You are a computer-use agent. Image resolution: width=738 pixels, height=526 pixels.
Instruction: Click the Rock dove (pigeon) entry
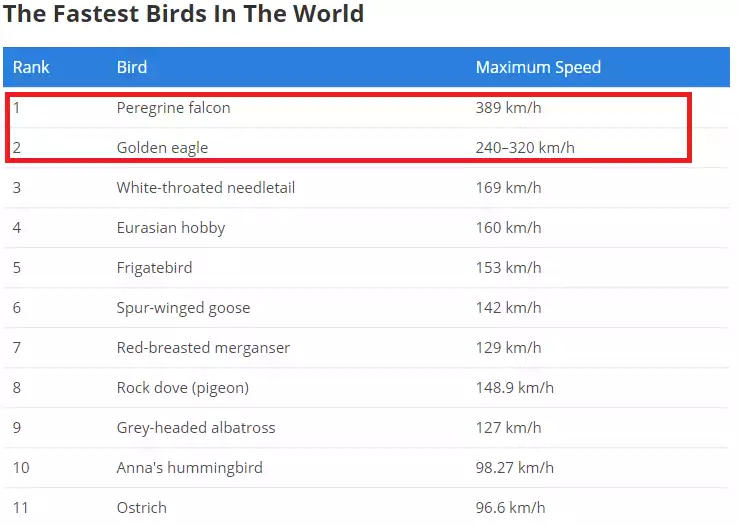(x=183, y=388)
